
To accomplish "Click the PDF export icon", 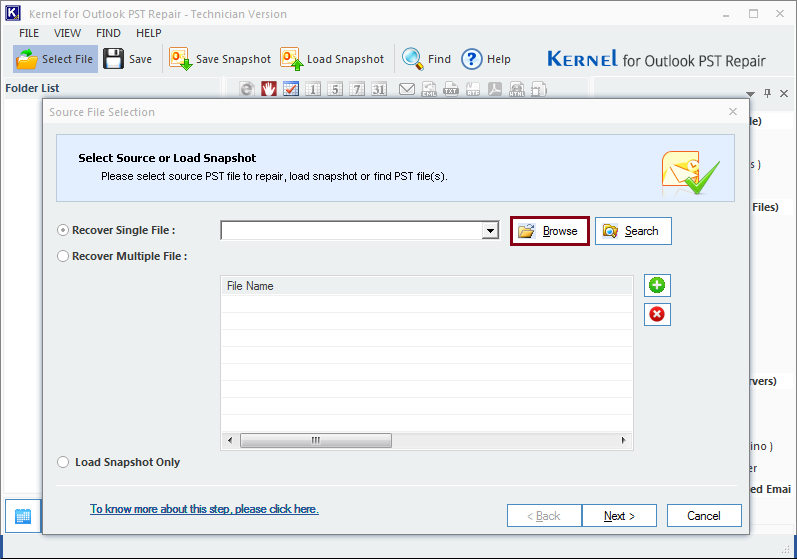I will coord(495,89).
